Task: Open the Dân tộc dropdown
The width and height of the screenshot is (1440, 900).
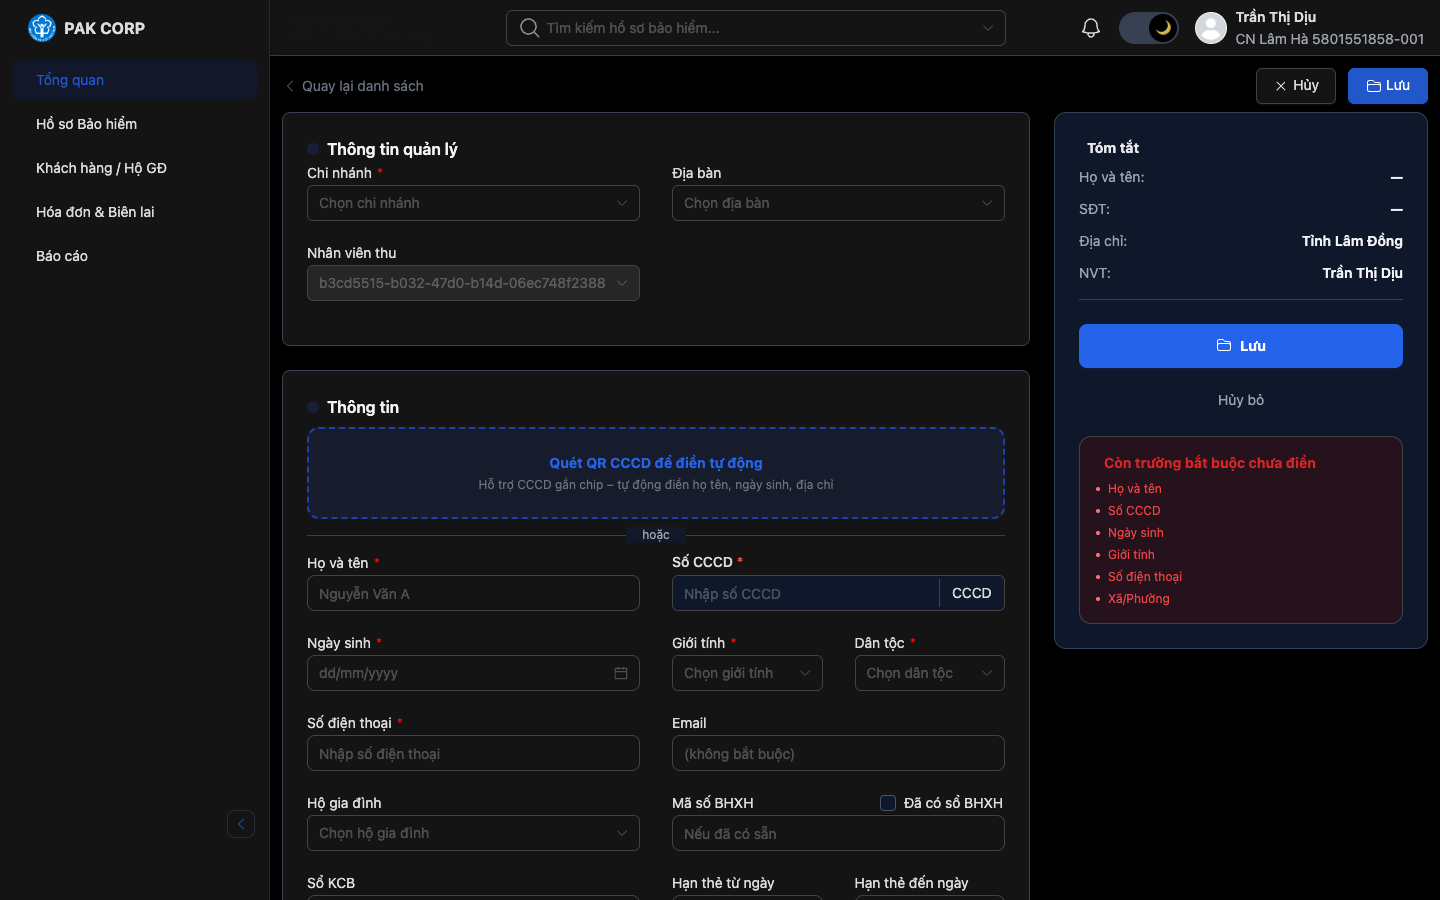Action: [929, 673]
